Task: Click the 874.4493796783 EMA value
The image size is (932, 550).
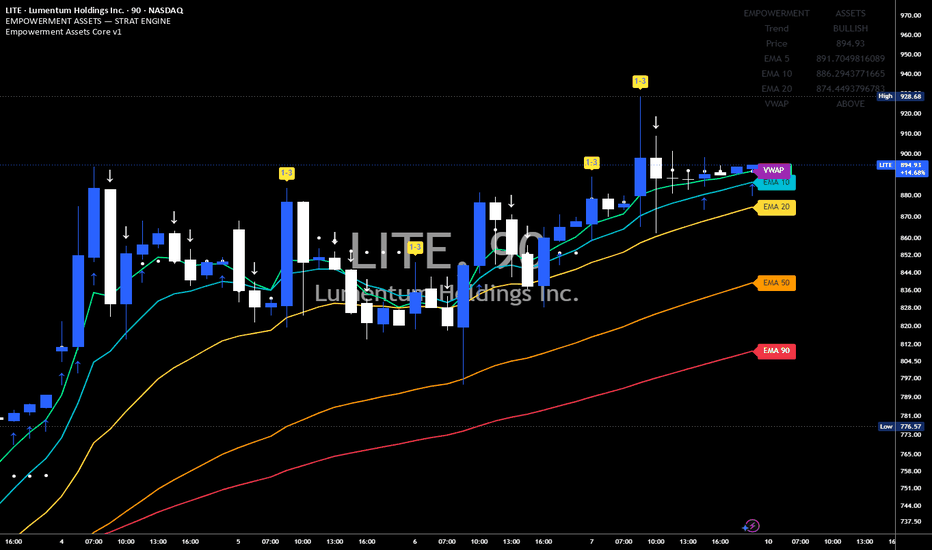Action: (x=851, y=89)
